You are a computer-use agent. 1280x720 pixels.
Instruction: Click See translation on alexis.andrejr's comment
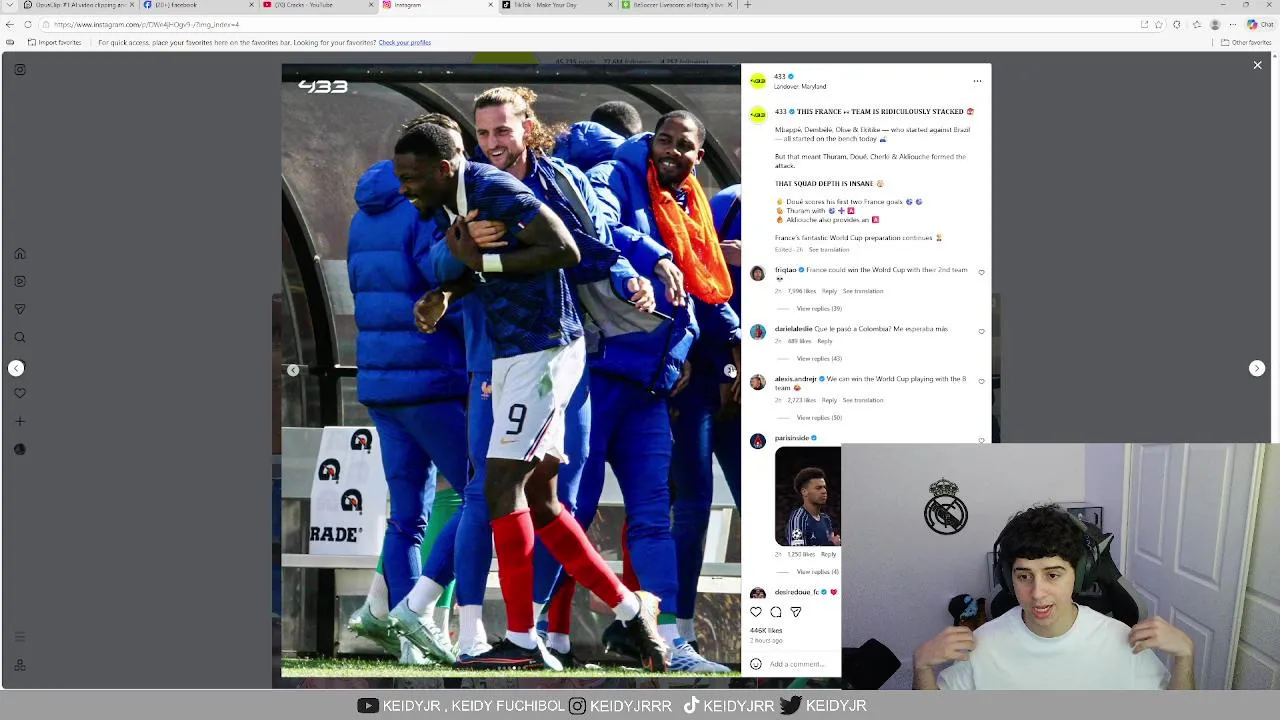(x=863, y=400)
